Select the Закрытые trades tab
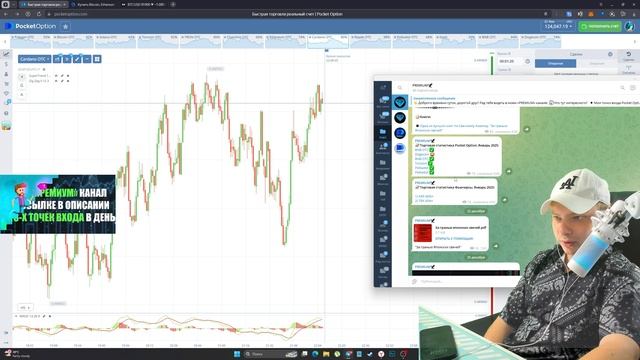Image resolution: width=640 pixels, height=360 pixels. coord(597,63)
